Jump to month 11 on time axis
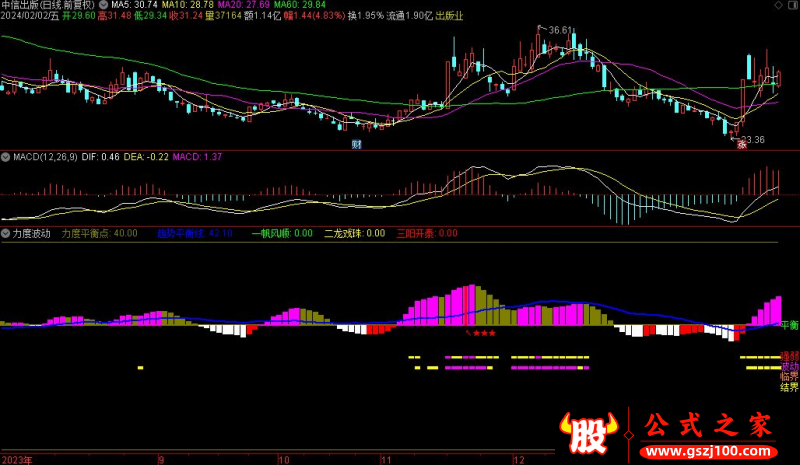The image size is (800, 465). click(x=386, y=460)
